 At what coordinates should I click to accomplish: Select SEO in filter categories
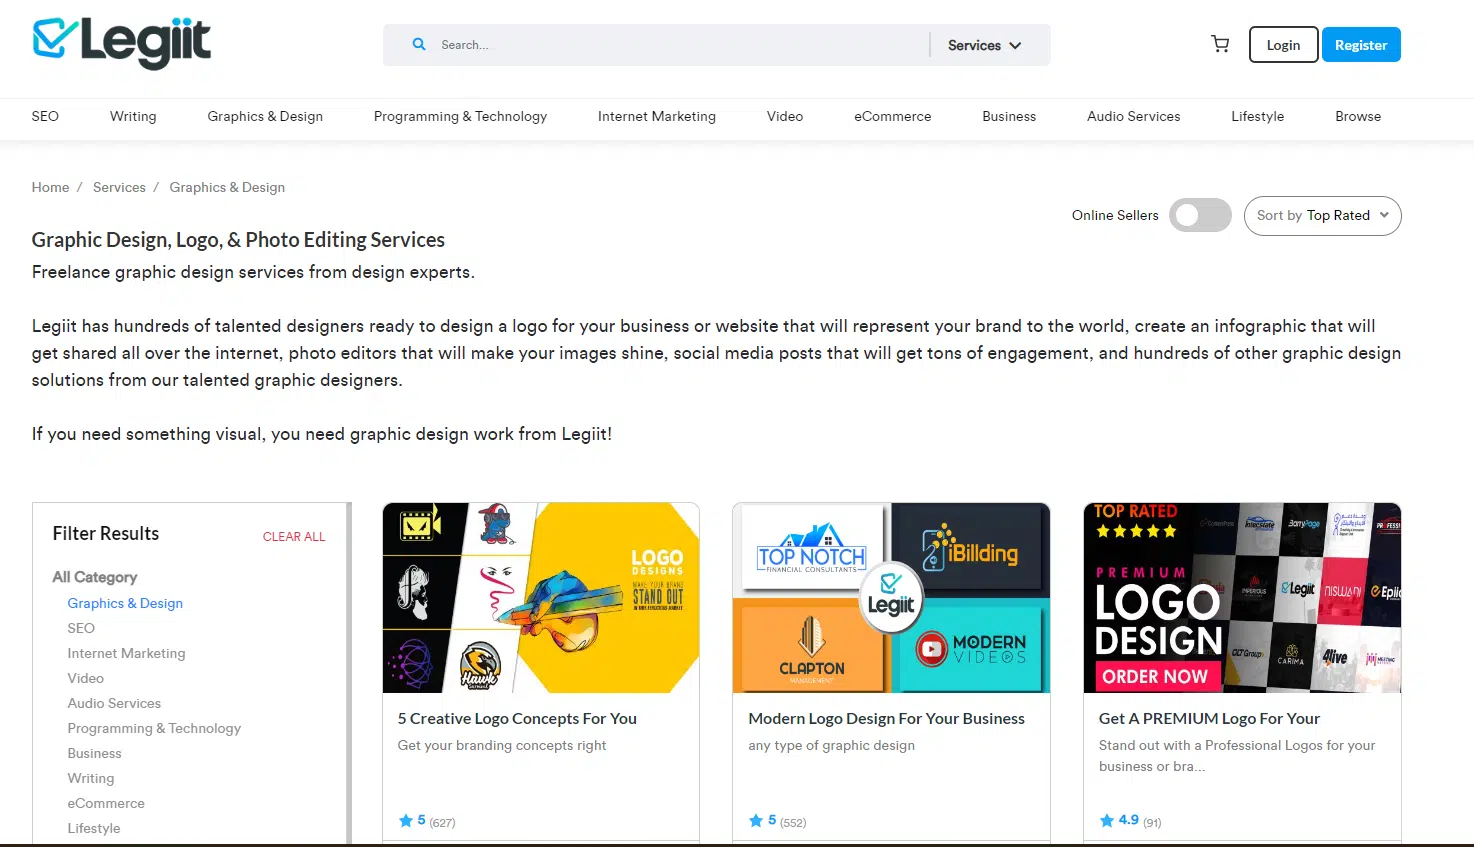(x=81, y=628)
